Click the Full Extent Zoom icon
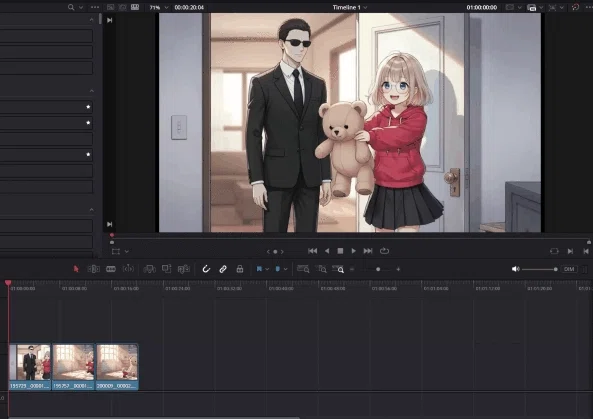Screen dimensions: 593x419 point(303,269)
